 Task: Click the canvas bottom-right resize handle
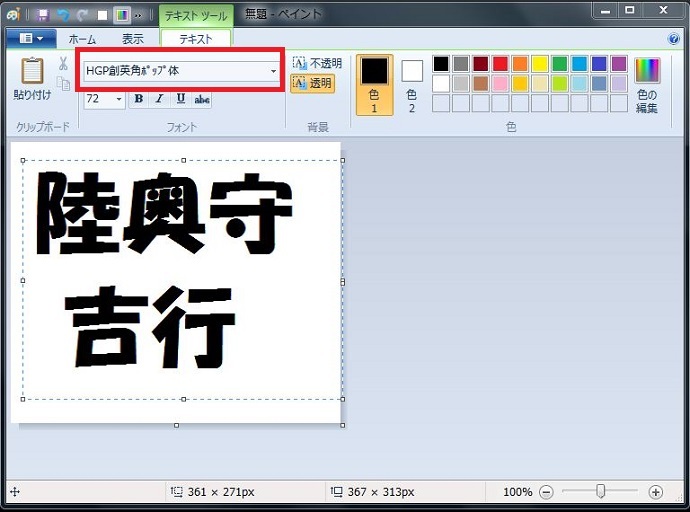point(343,425)
